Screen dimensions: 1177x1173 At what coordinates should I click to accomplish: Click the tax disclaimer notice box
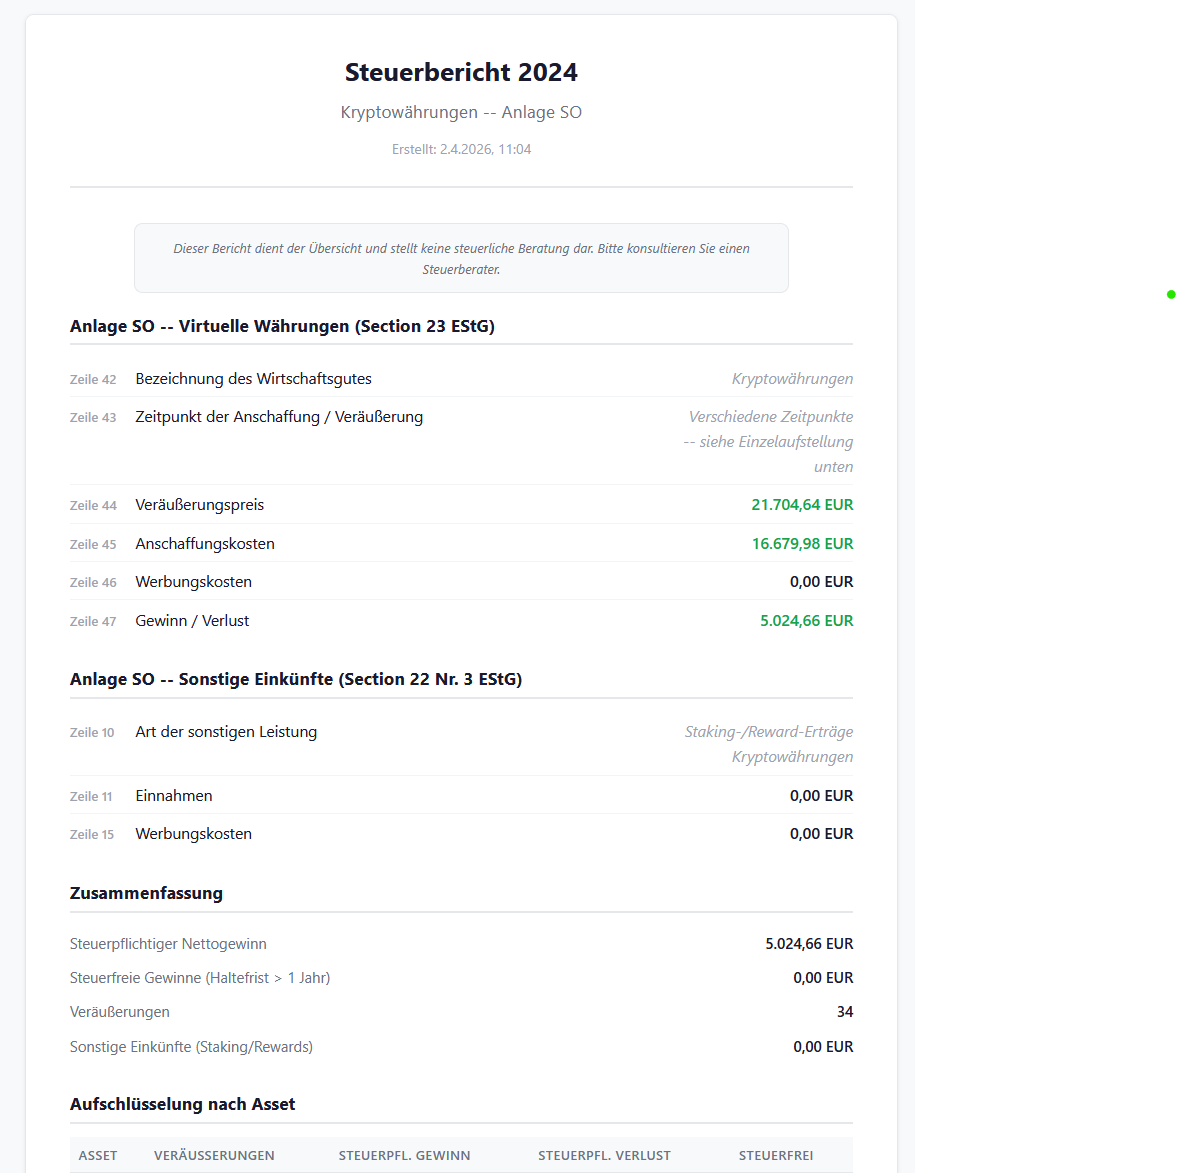pyautogui.click(x=461, y=258)
